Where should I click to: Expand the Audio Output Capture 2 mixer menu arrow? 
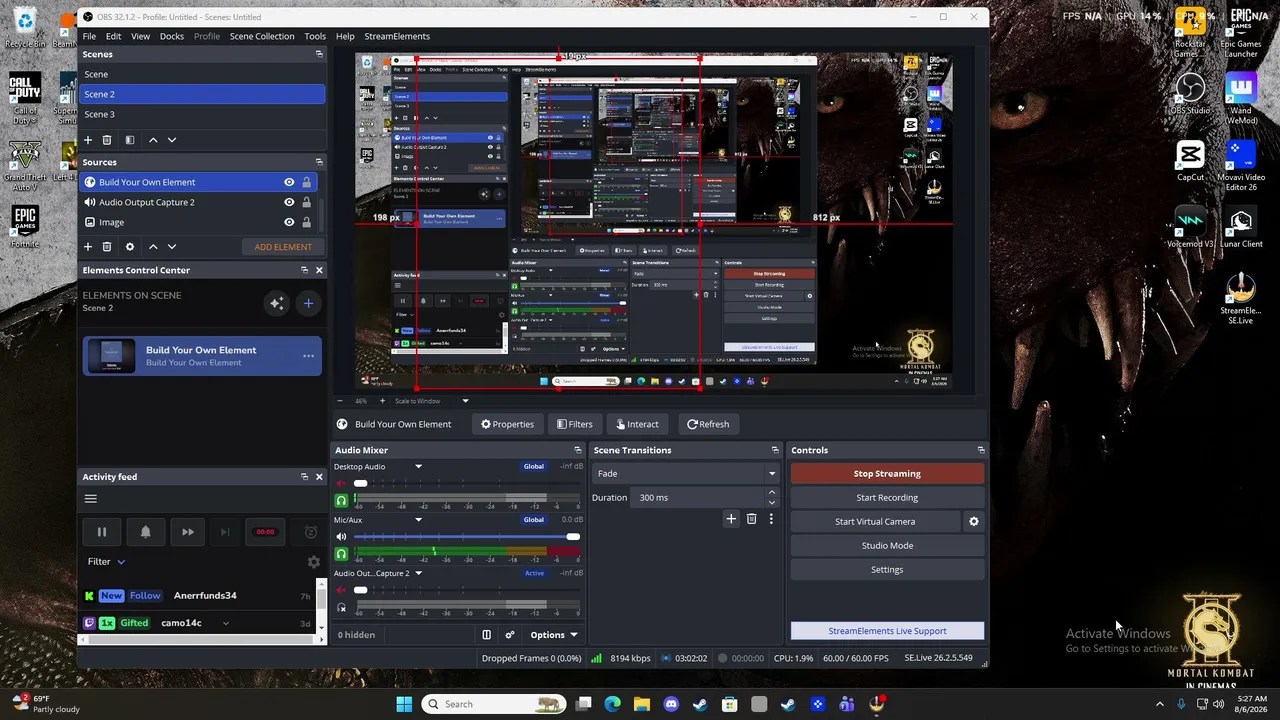point(419,573)
